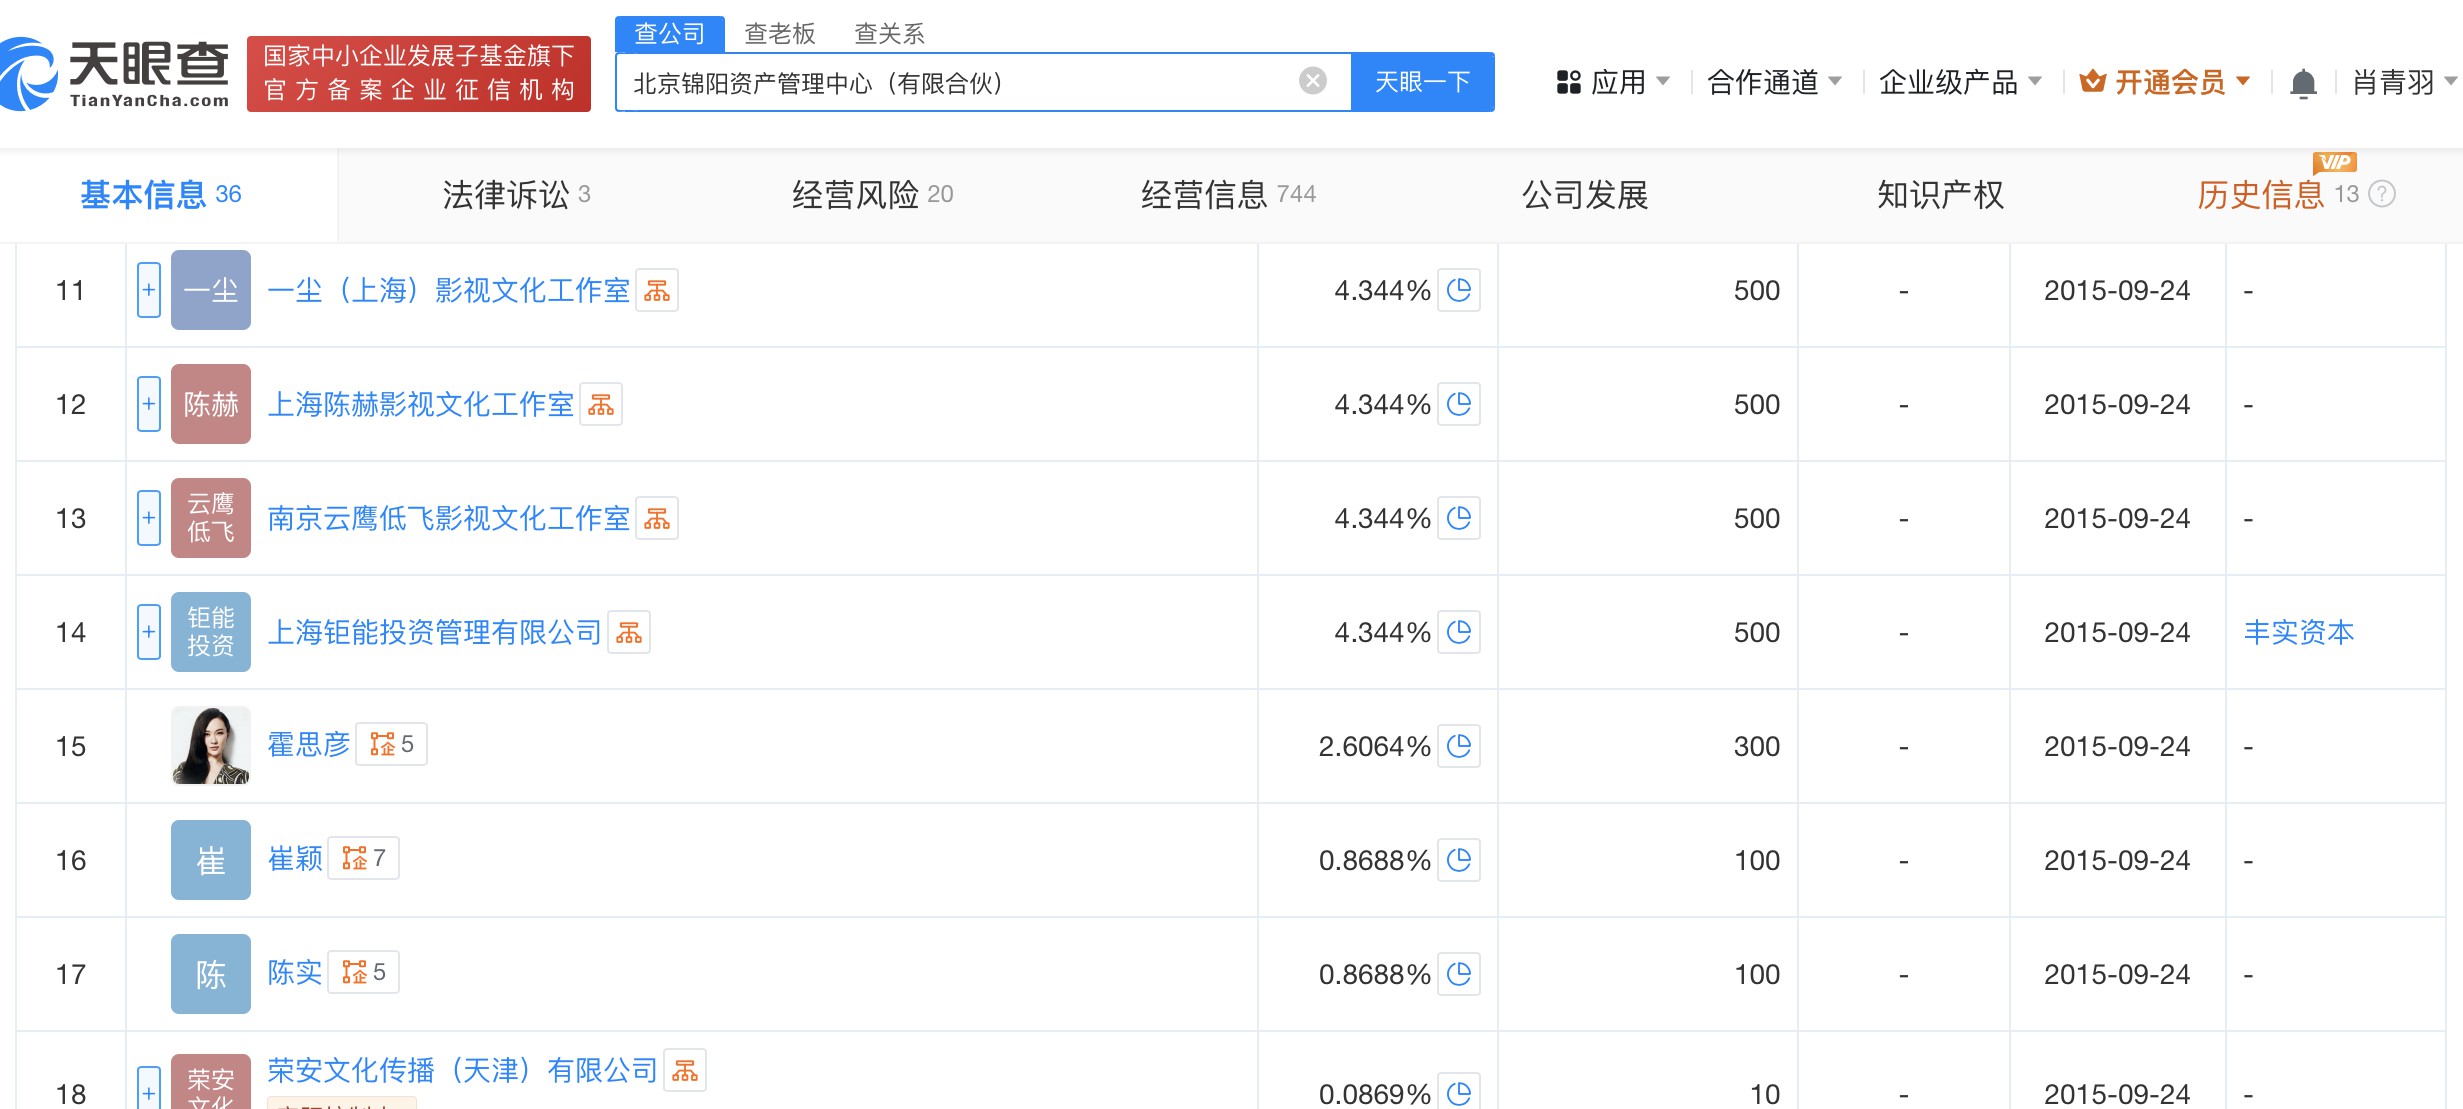Click 霍思彦's portrait photo thumbnail
Image resolution: width=2463 pixels, height=1109 pixels.
pos(211,745)
